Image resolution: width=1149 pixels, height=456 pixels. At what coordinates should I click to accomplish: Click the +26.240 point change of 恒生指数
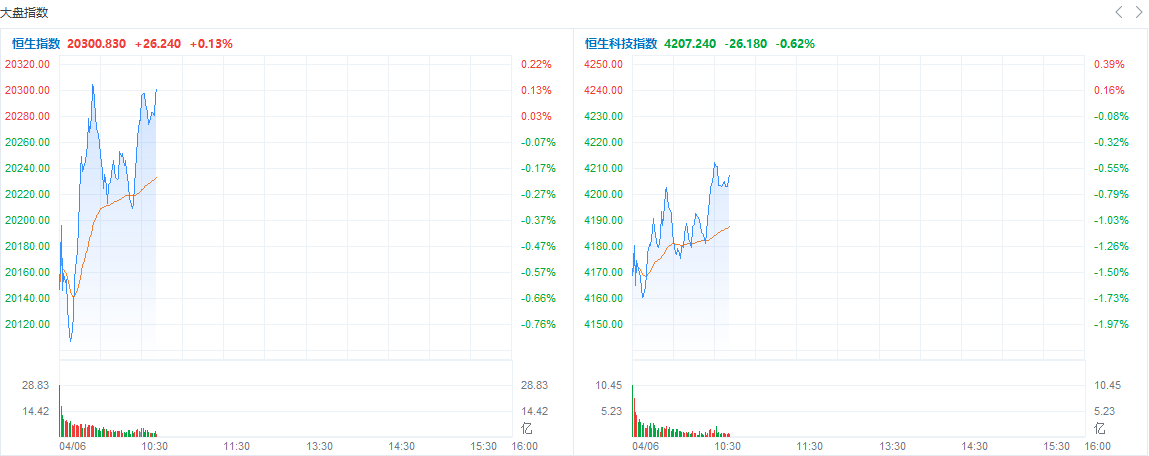(158, 44)
